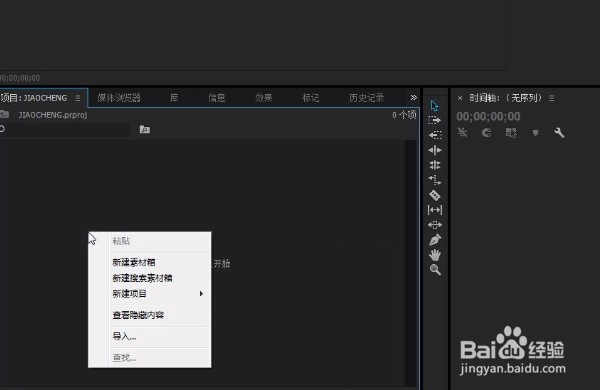Image resolution: width=600 pixels, height=390 pixels.
Task: Click monitor timecode below preview
Action: tap(20, 78)
